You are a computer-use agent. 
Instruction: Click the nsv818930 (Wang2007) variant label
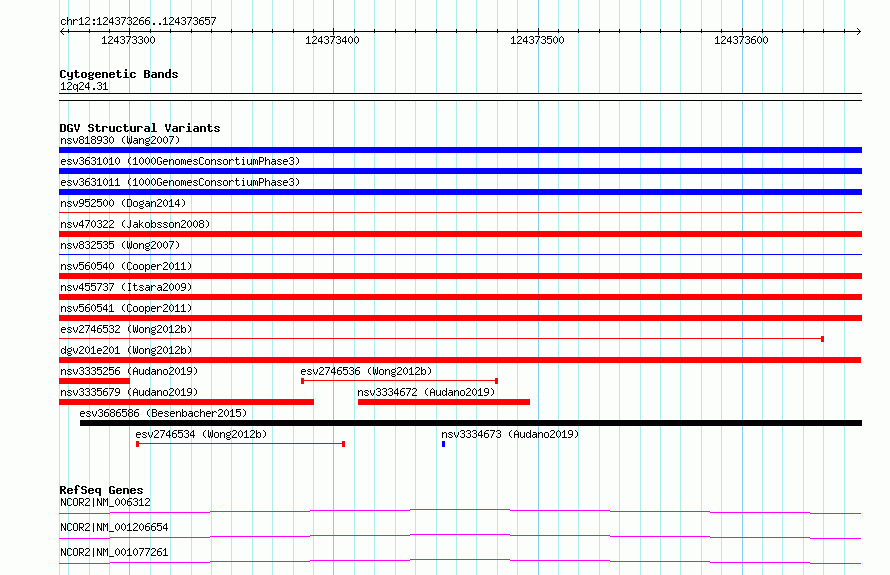120,140
